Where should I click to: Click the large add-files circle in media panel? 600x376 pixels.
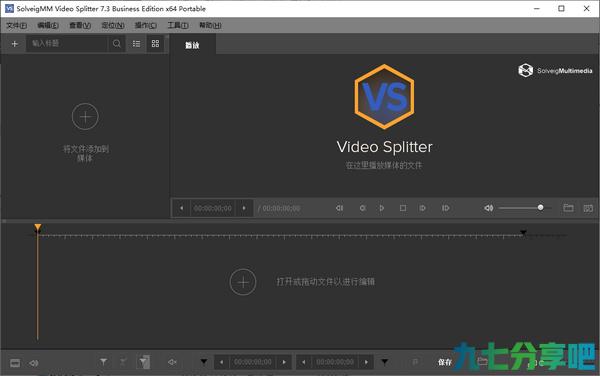pos(85,116)
